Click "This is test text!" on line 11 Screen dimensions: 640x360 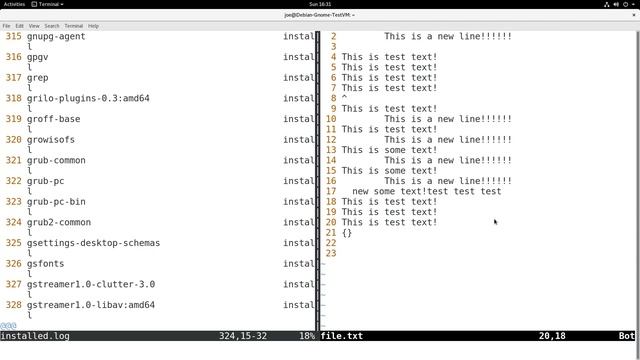coord(389,129)
